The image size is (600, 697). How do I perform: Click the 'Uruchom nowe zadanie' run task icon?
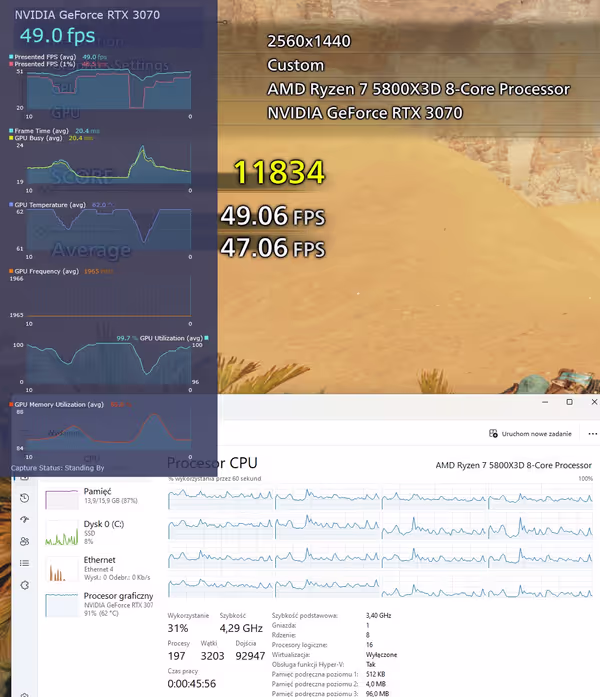click(493, 433)
